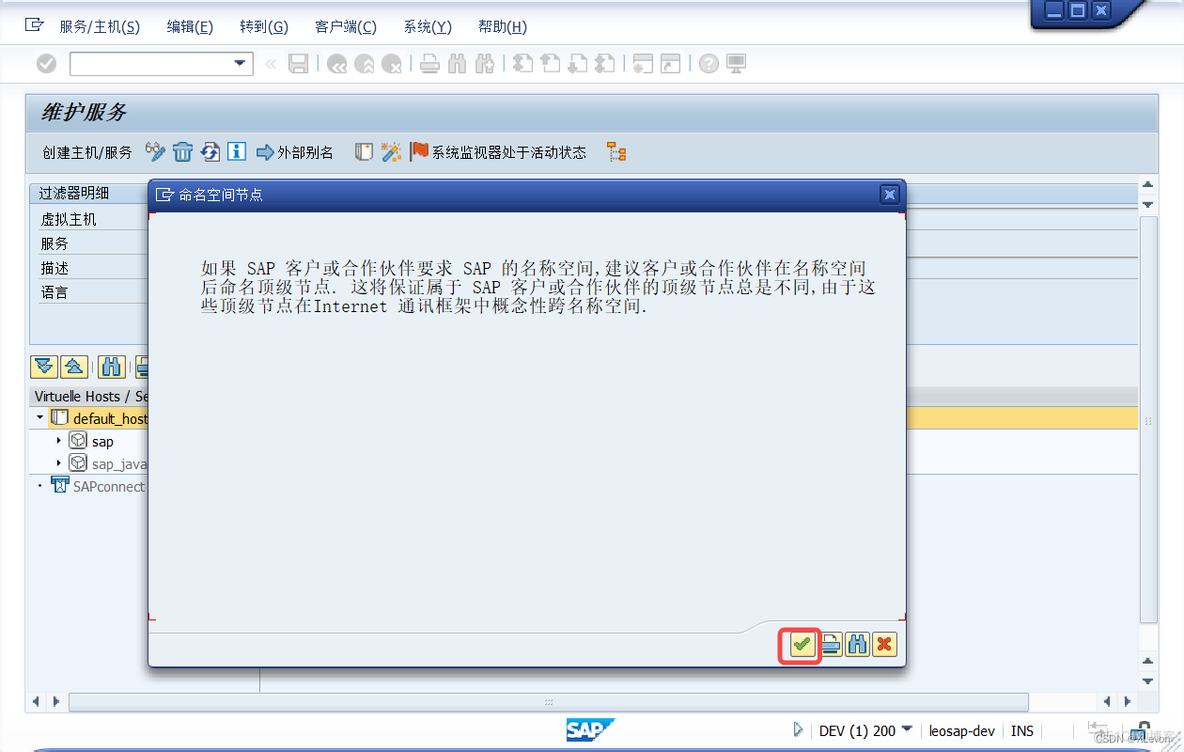The image size is (1184, 752).
Task: Click the leosap-dev status bar entry
Action: tap(961, 731)
